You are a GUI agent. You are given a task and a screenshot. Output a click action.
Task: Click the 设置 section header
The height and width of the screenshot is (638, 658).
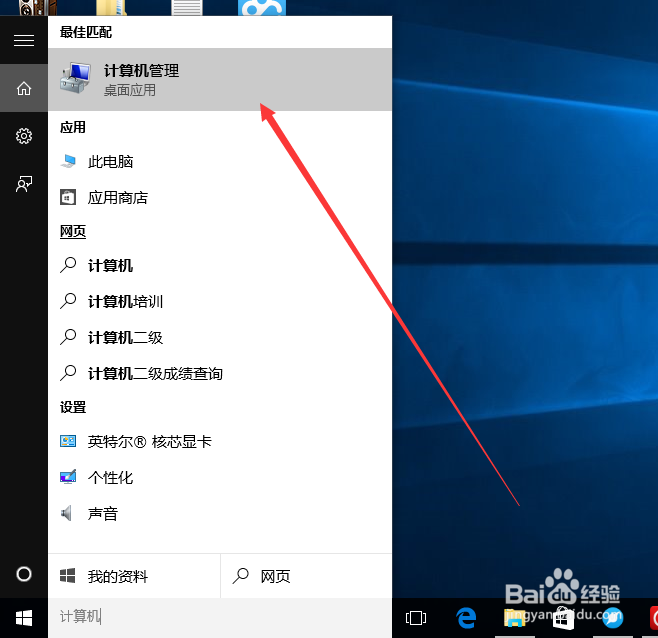(x=73, y=407)
